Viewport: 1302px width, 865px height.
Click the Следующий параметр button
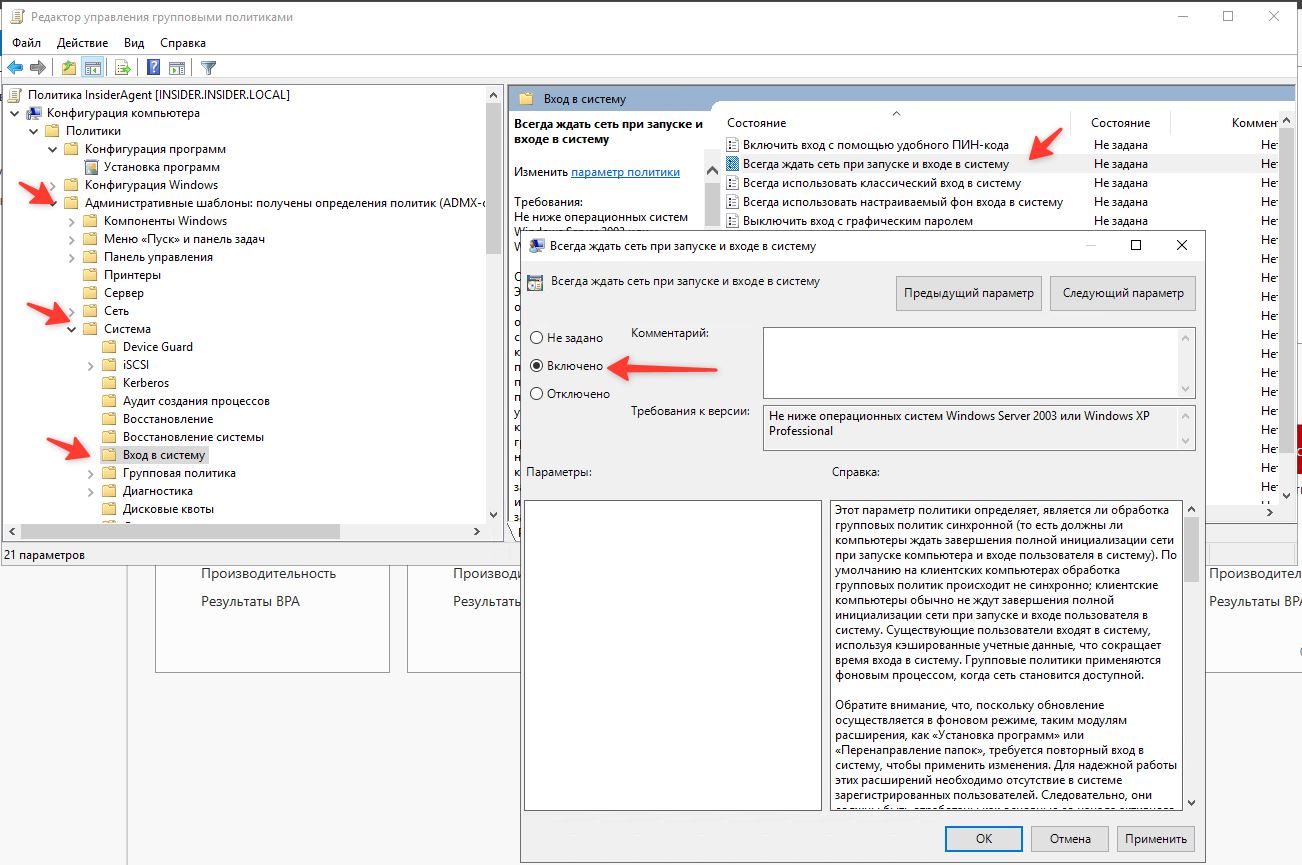click(1123, 293)
